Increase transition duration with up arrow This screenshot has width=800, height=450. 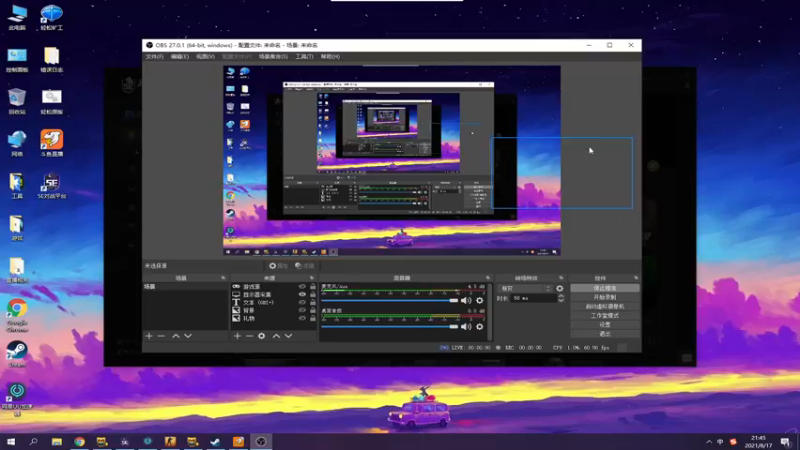point(561,296)
